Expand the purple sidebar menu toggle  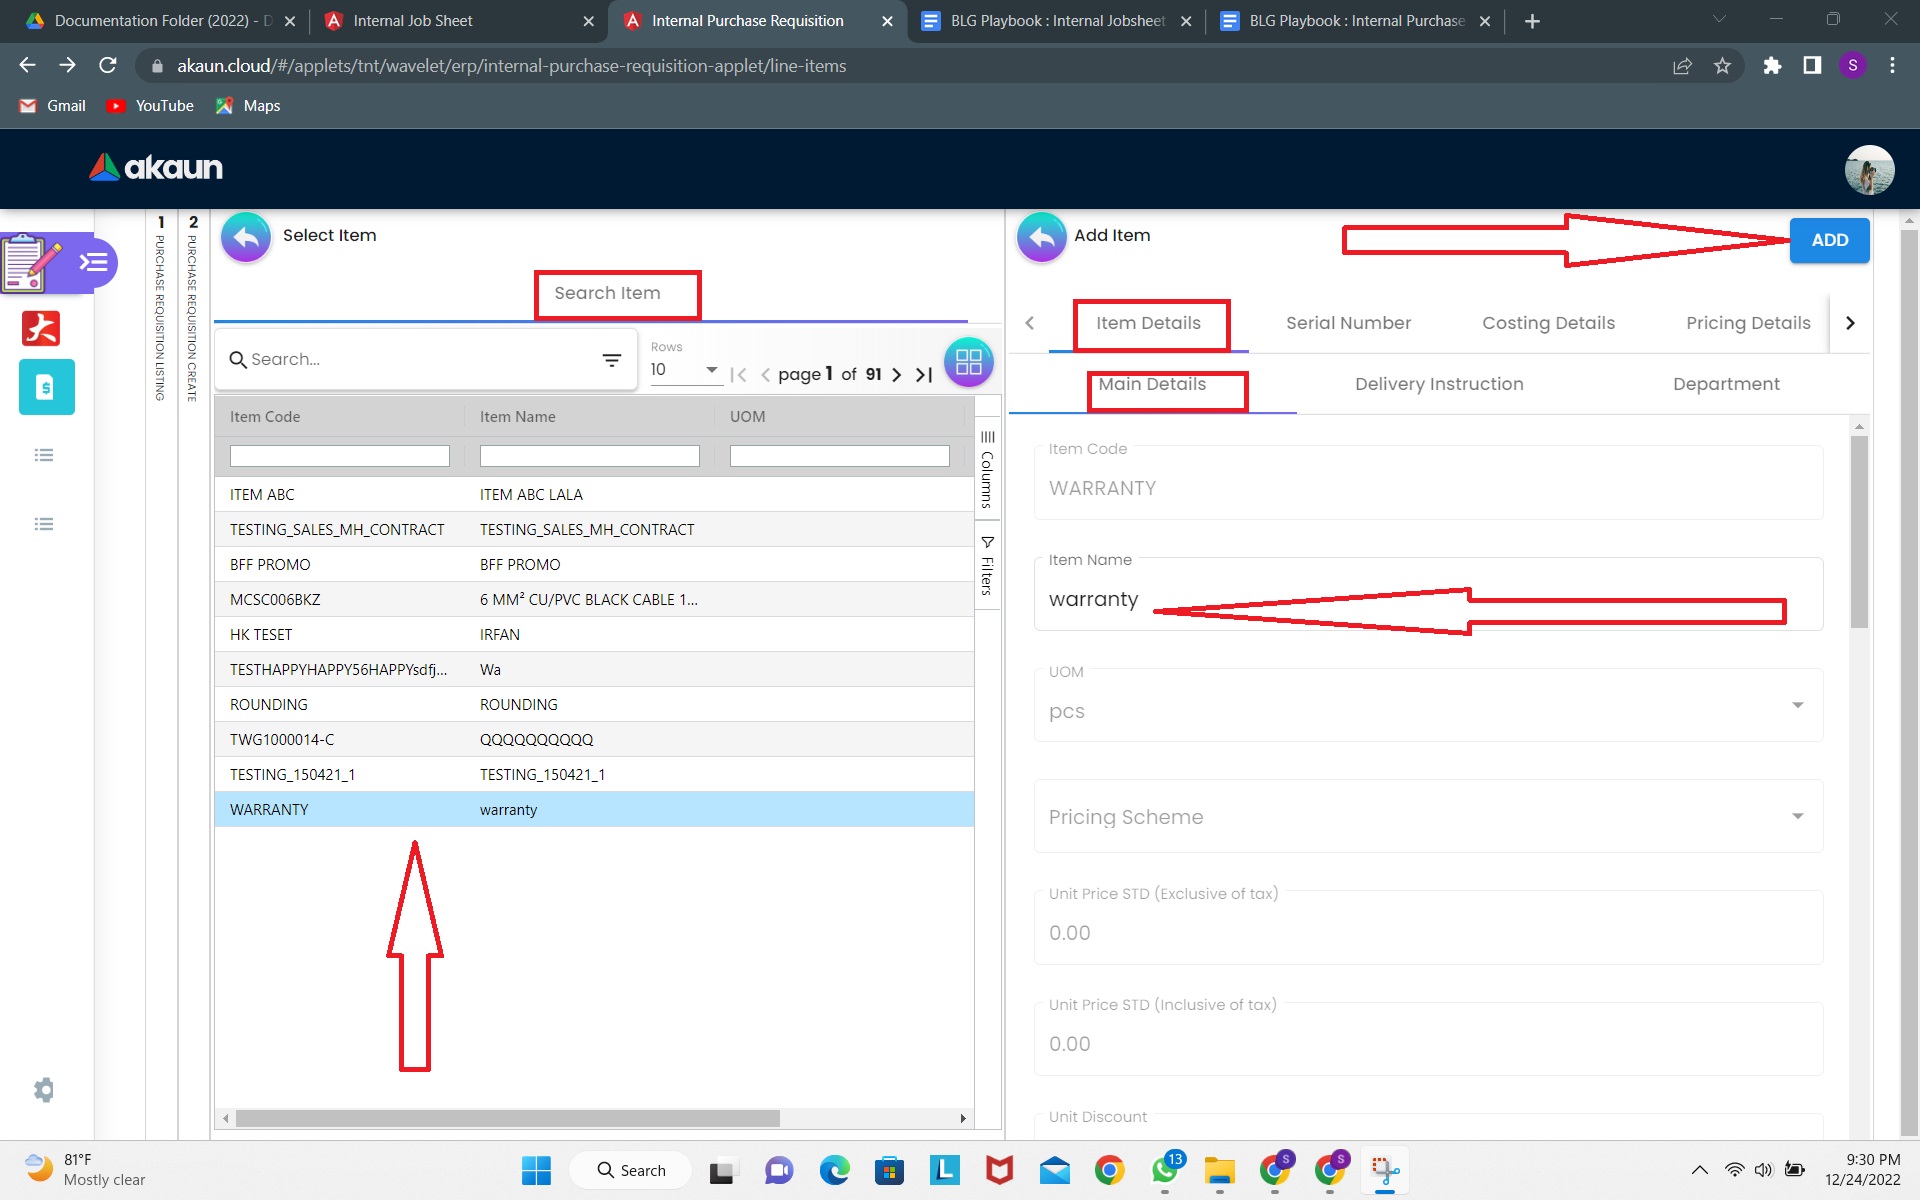click(94, 262)
